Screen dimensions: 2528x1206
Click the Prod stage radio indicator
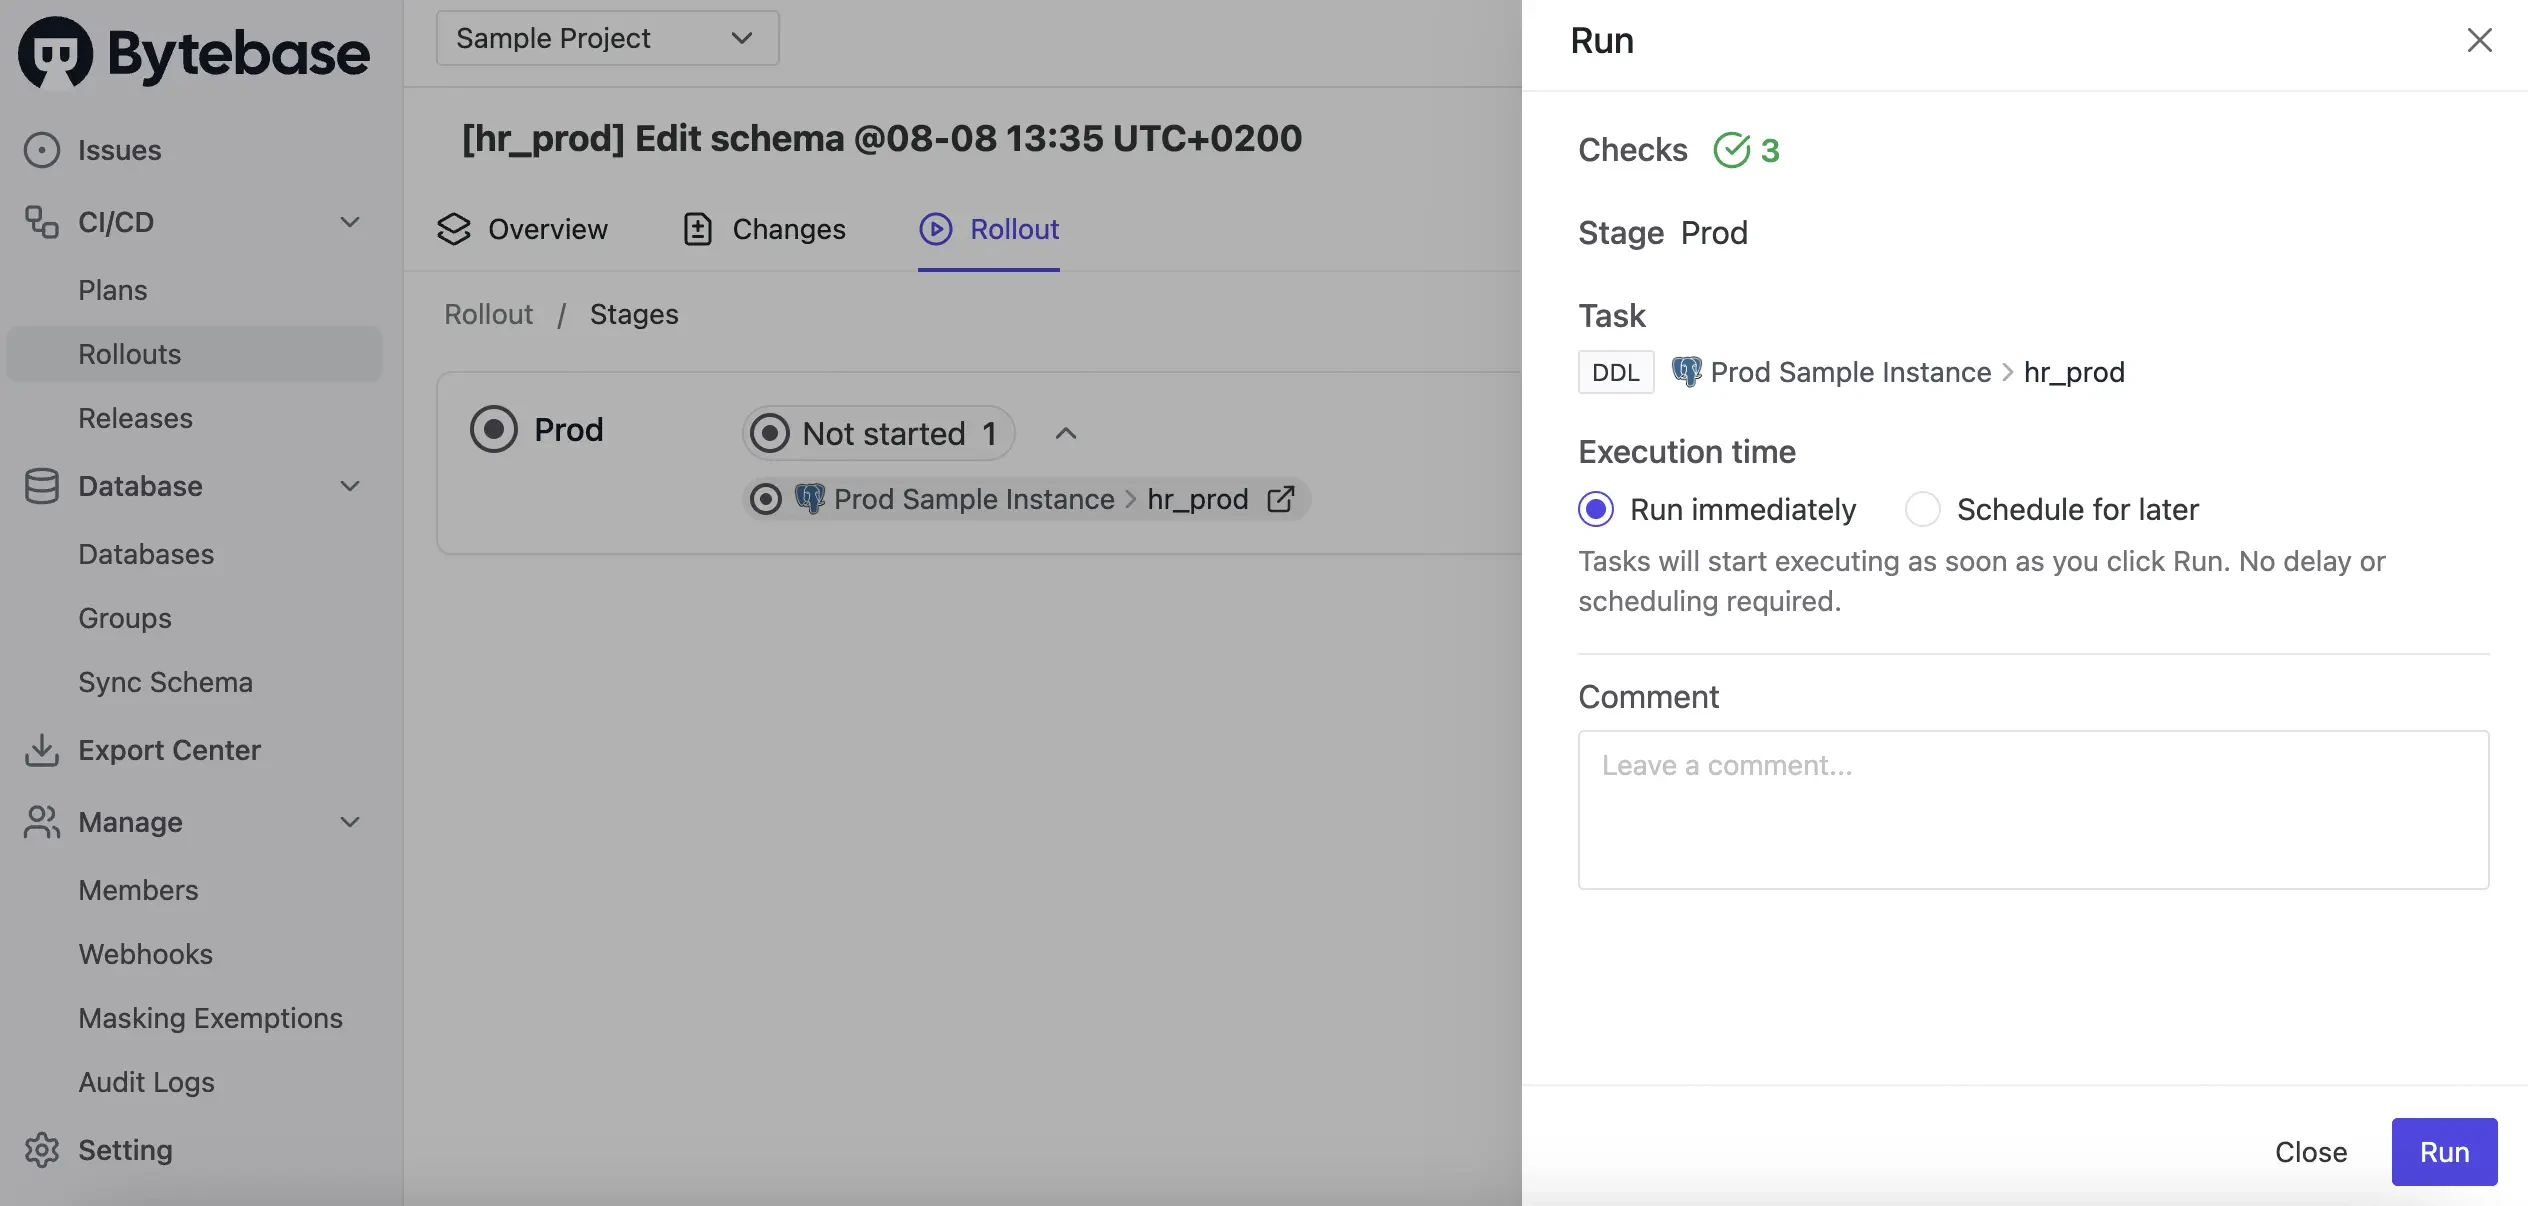[x=494, y=429]
